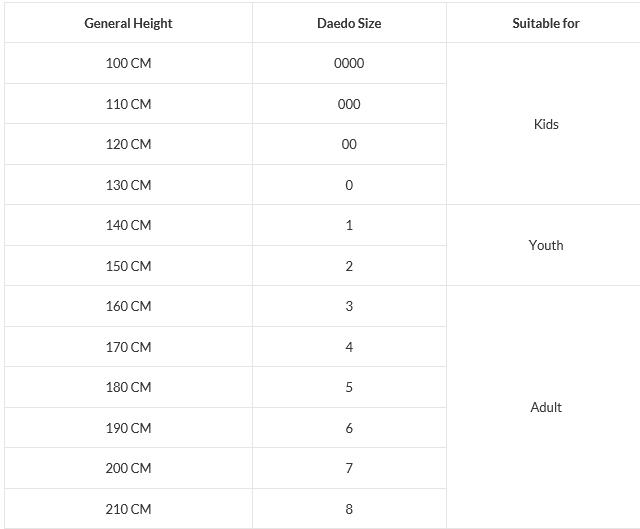The image size is (640, 529).
Task: Select the 170 CM height cell
Action: pyautogui.click(x=129, y=347)
